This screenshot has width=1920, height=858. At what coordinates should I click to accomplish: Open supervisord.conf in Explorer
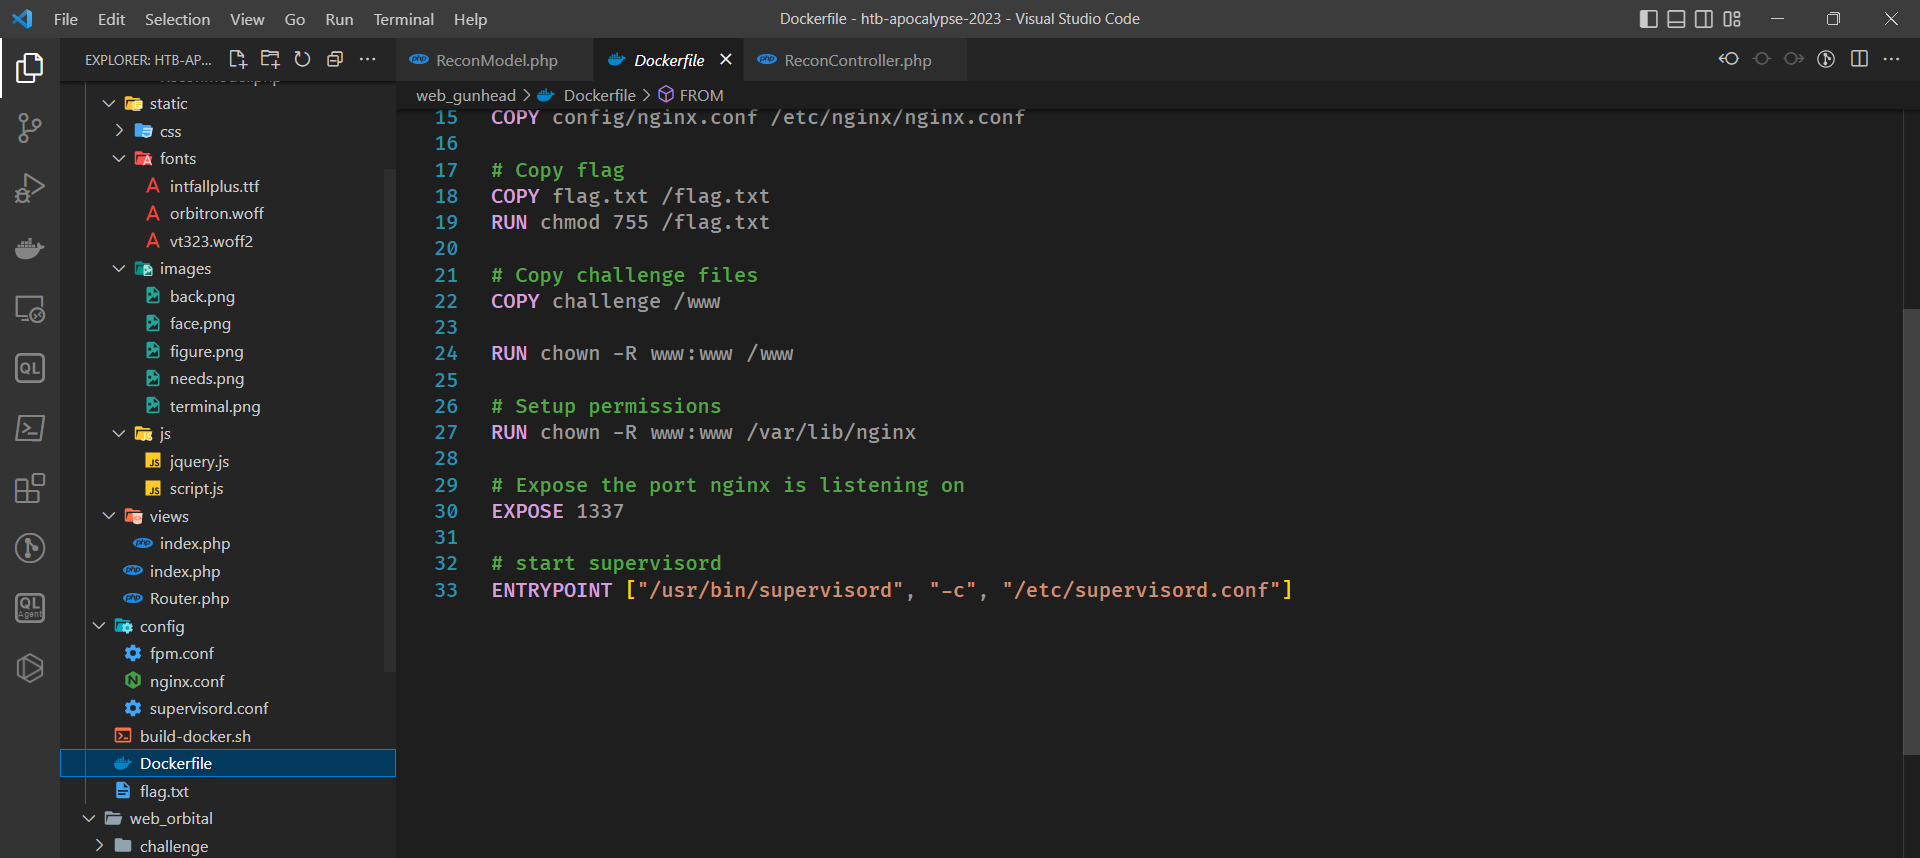coord(209,708)
